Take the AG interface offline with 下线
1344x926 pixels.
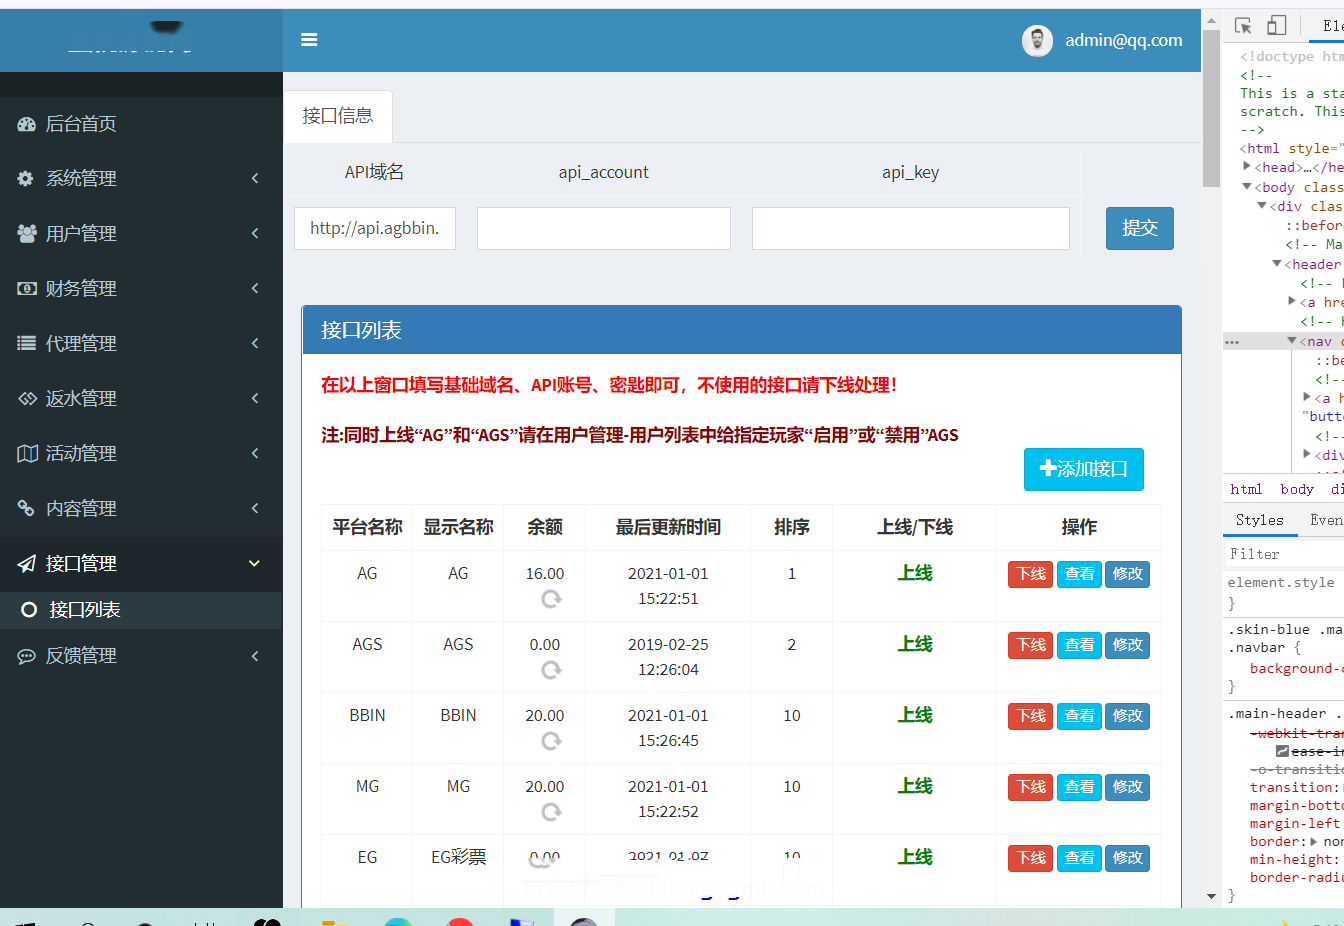pos(1030,574)
